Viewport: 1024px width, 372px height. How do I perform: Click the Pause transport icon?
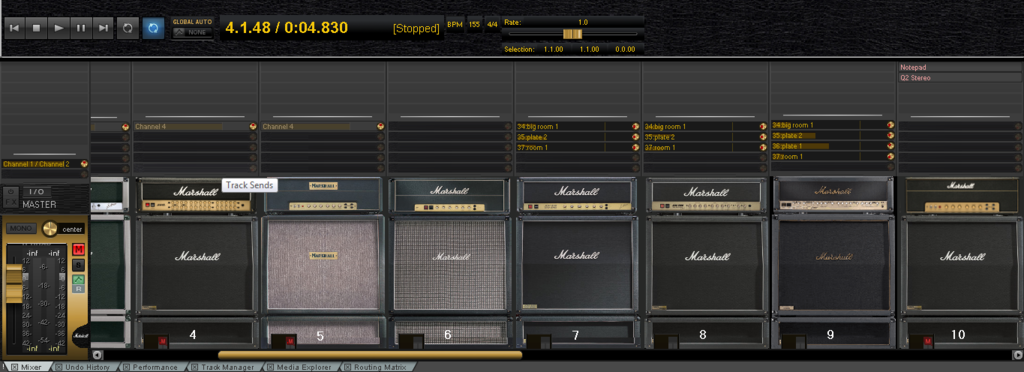click(x=81, y=28)
